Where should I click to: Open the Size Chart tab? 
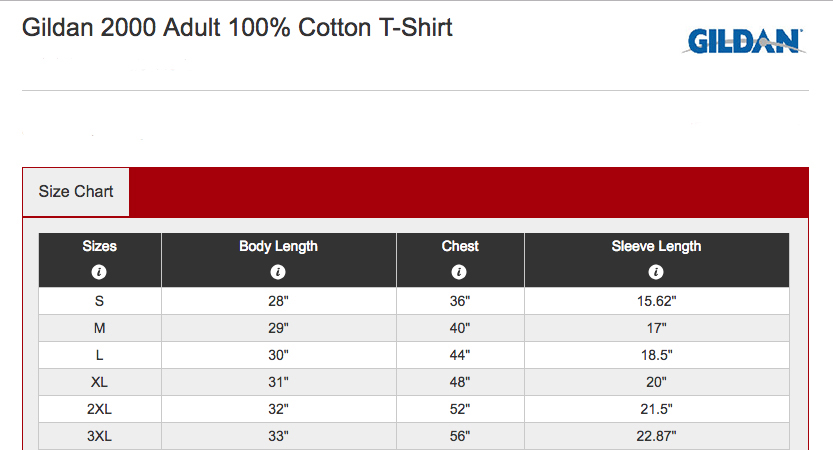(76, 192)
